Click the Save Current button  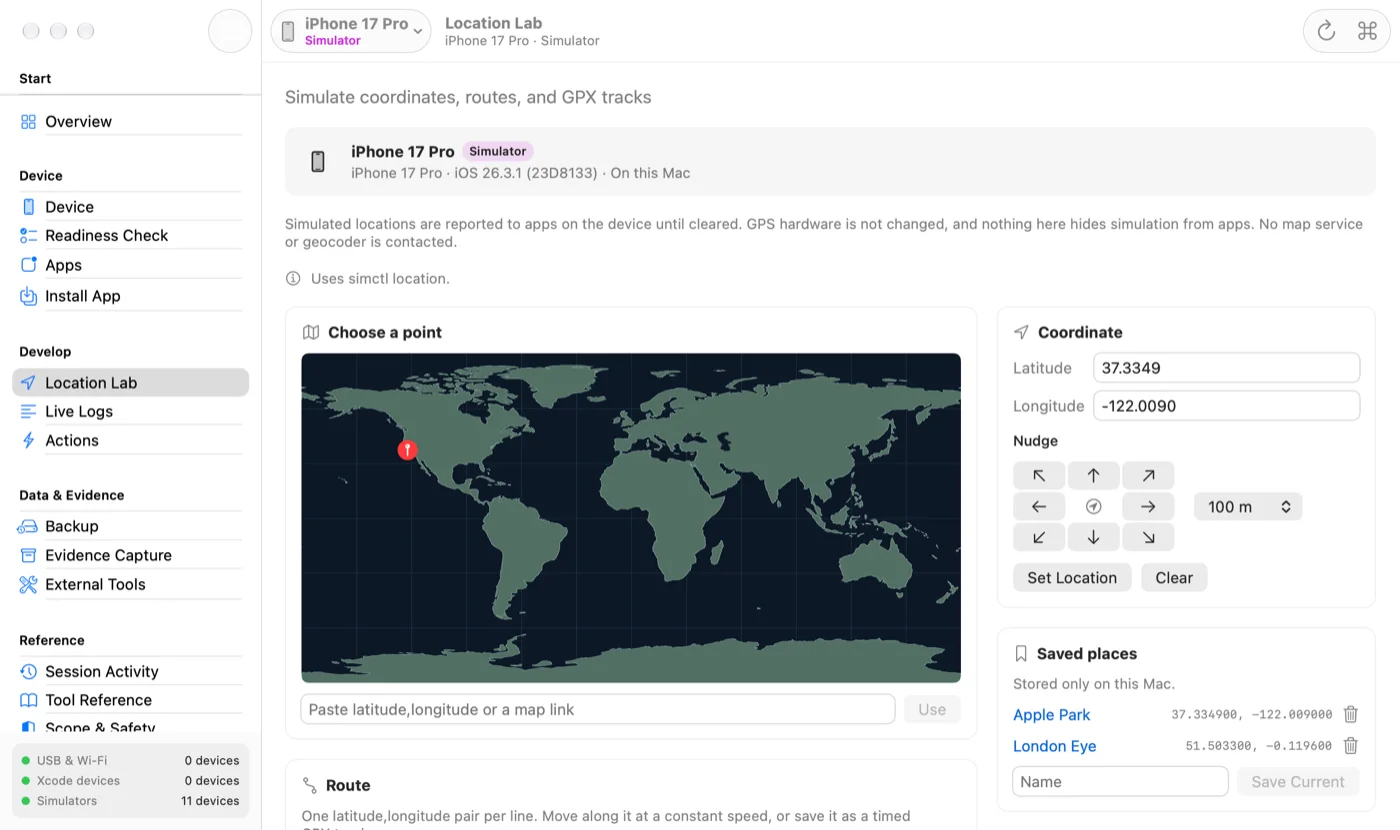pos(1298,782)
